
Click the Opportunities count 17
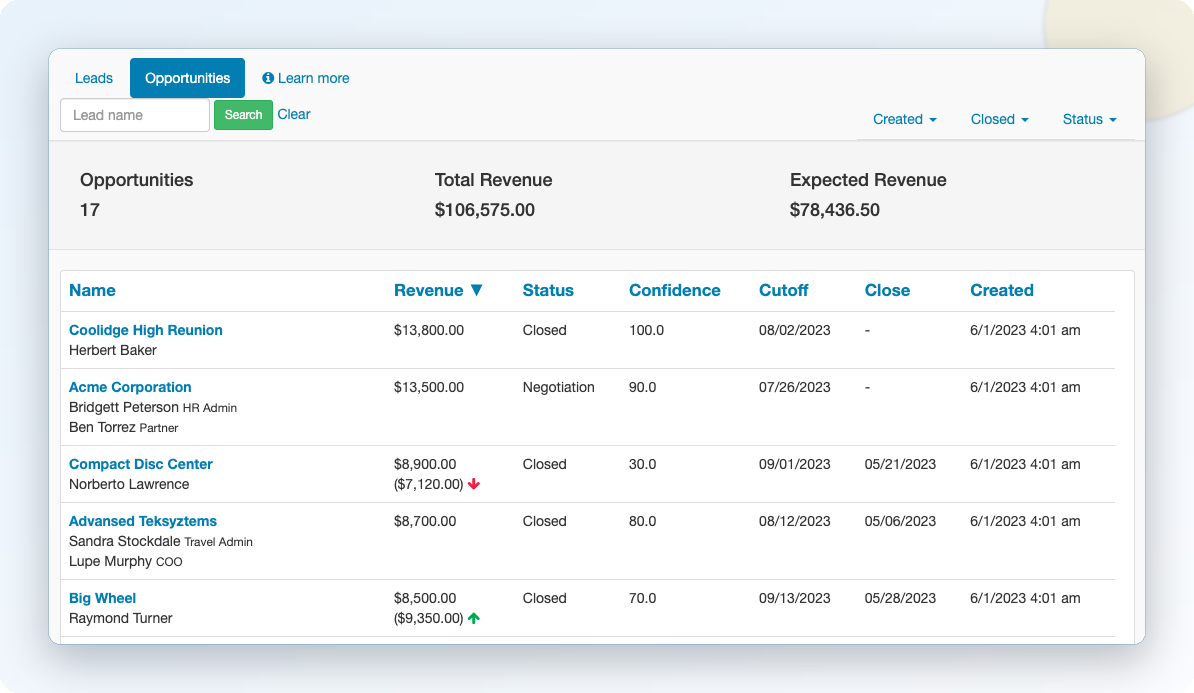click(x=90, y=209)
